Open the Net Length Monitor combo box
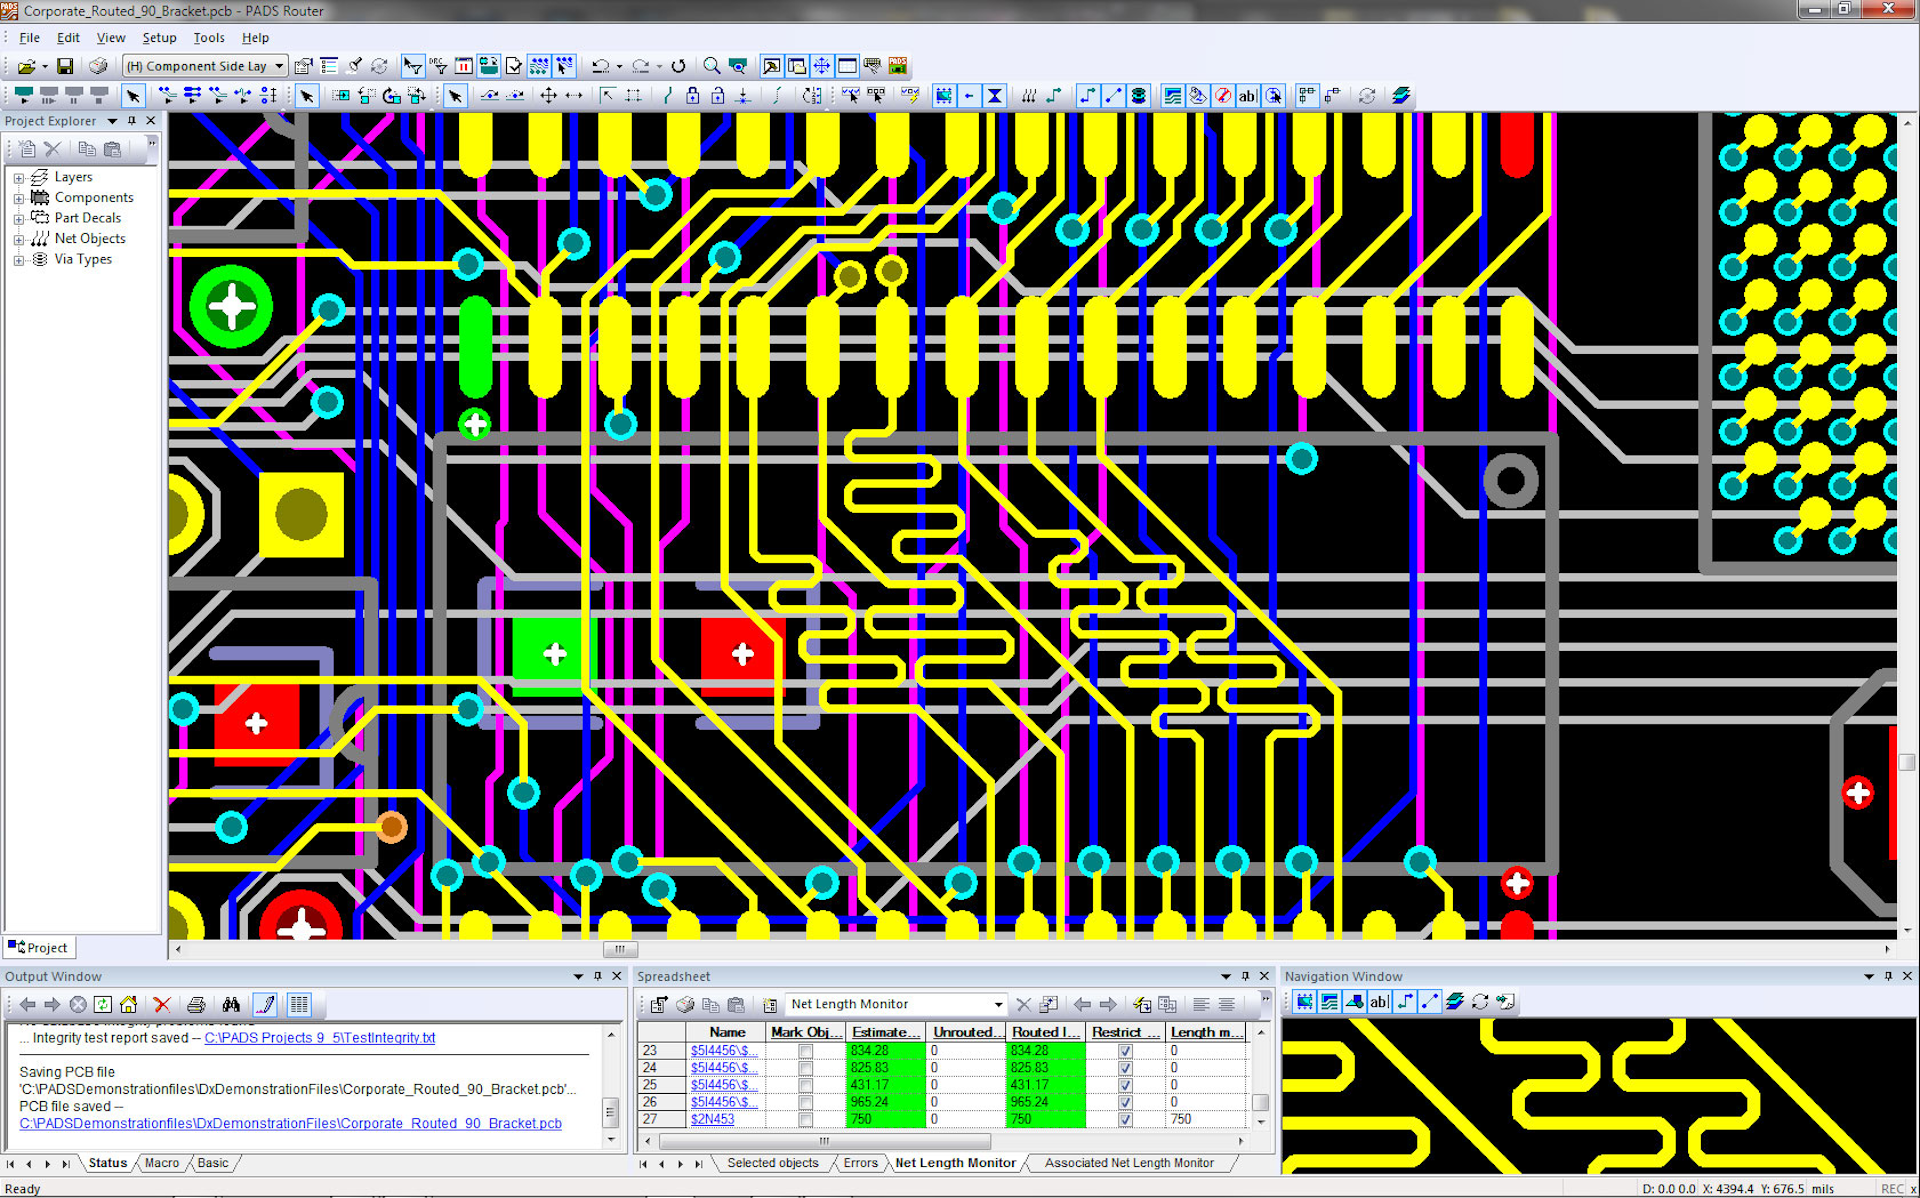The width and height of the screenshot is (1920, 1198). click(x=997, y=1004)
